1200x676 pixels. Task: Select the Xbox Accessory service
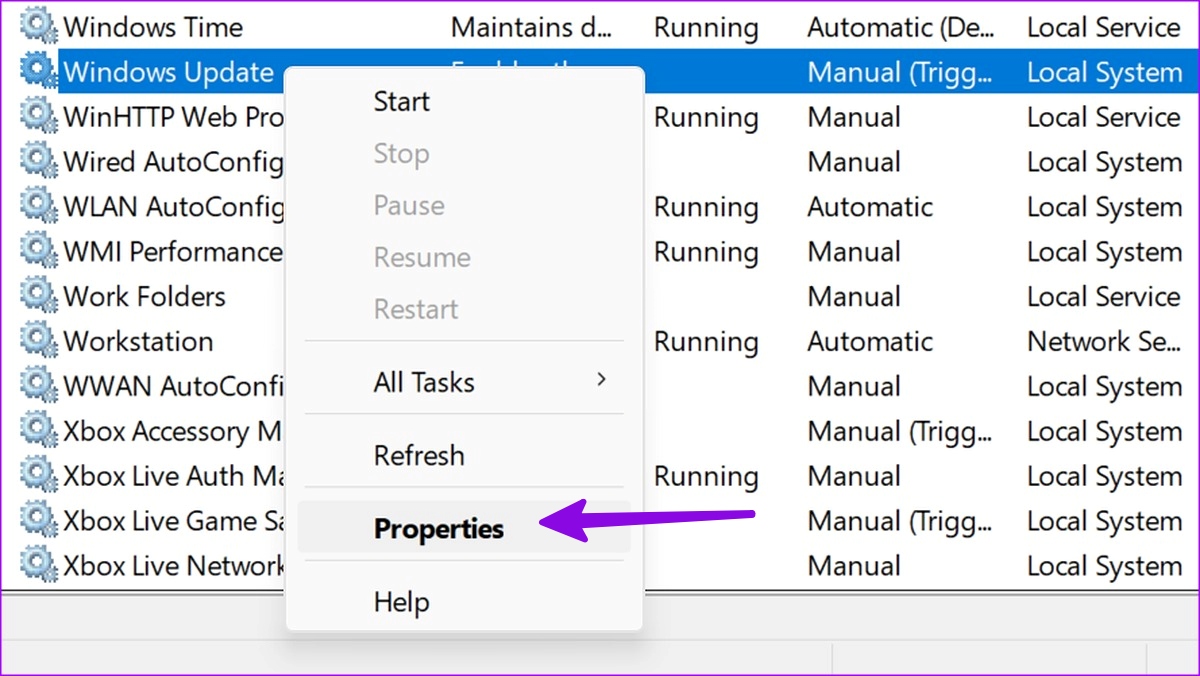click(x=173, y=432)
